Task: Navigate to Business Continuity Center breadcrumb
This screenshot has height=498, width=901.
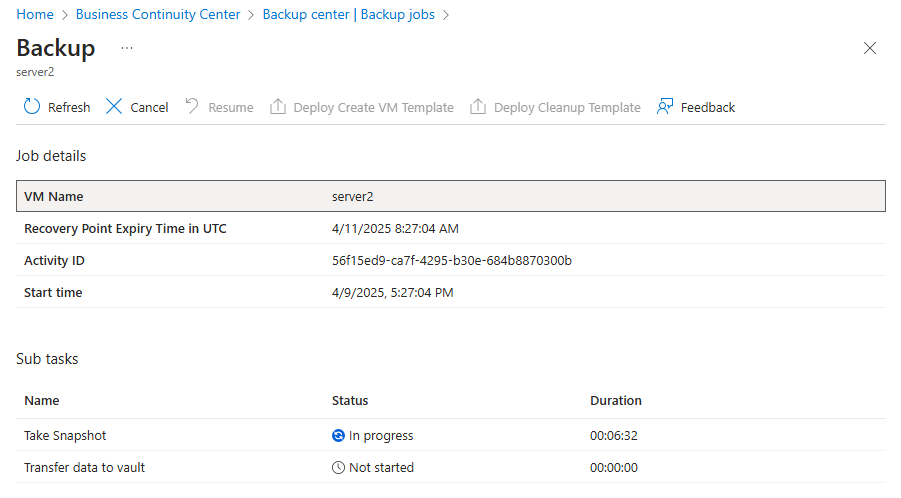Action: pyautogui.click(x=158, y=15)
